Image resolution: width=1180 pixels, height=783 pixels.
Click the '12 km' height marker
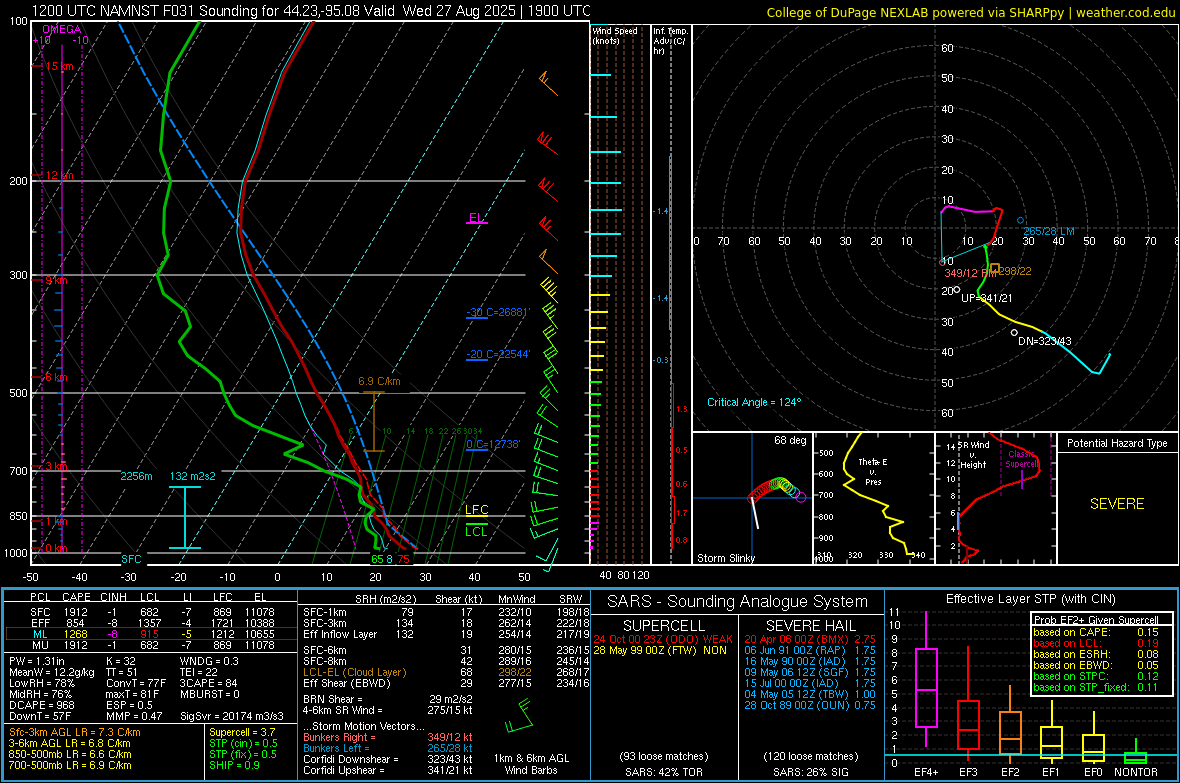(x=59, y=175)
